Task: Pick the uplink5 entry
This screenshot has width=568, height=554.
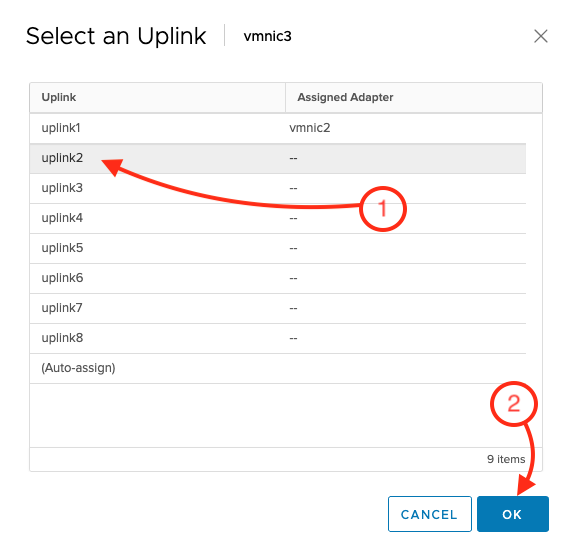Action: [278, 248]
